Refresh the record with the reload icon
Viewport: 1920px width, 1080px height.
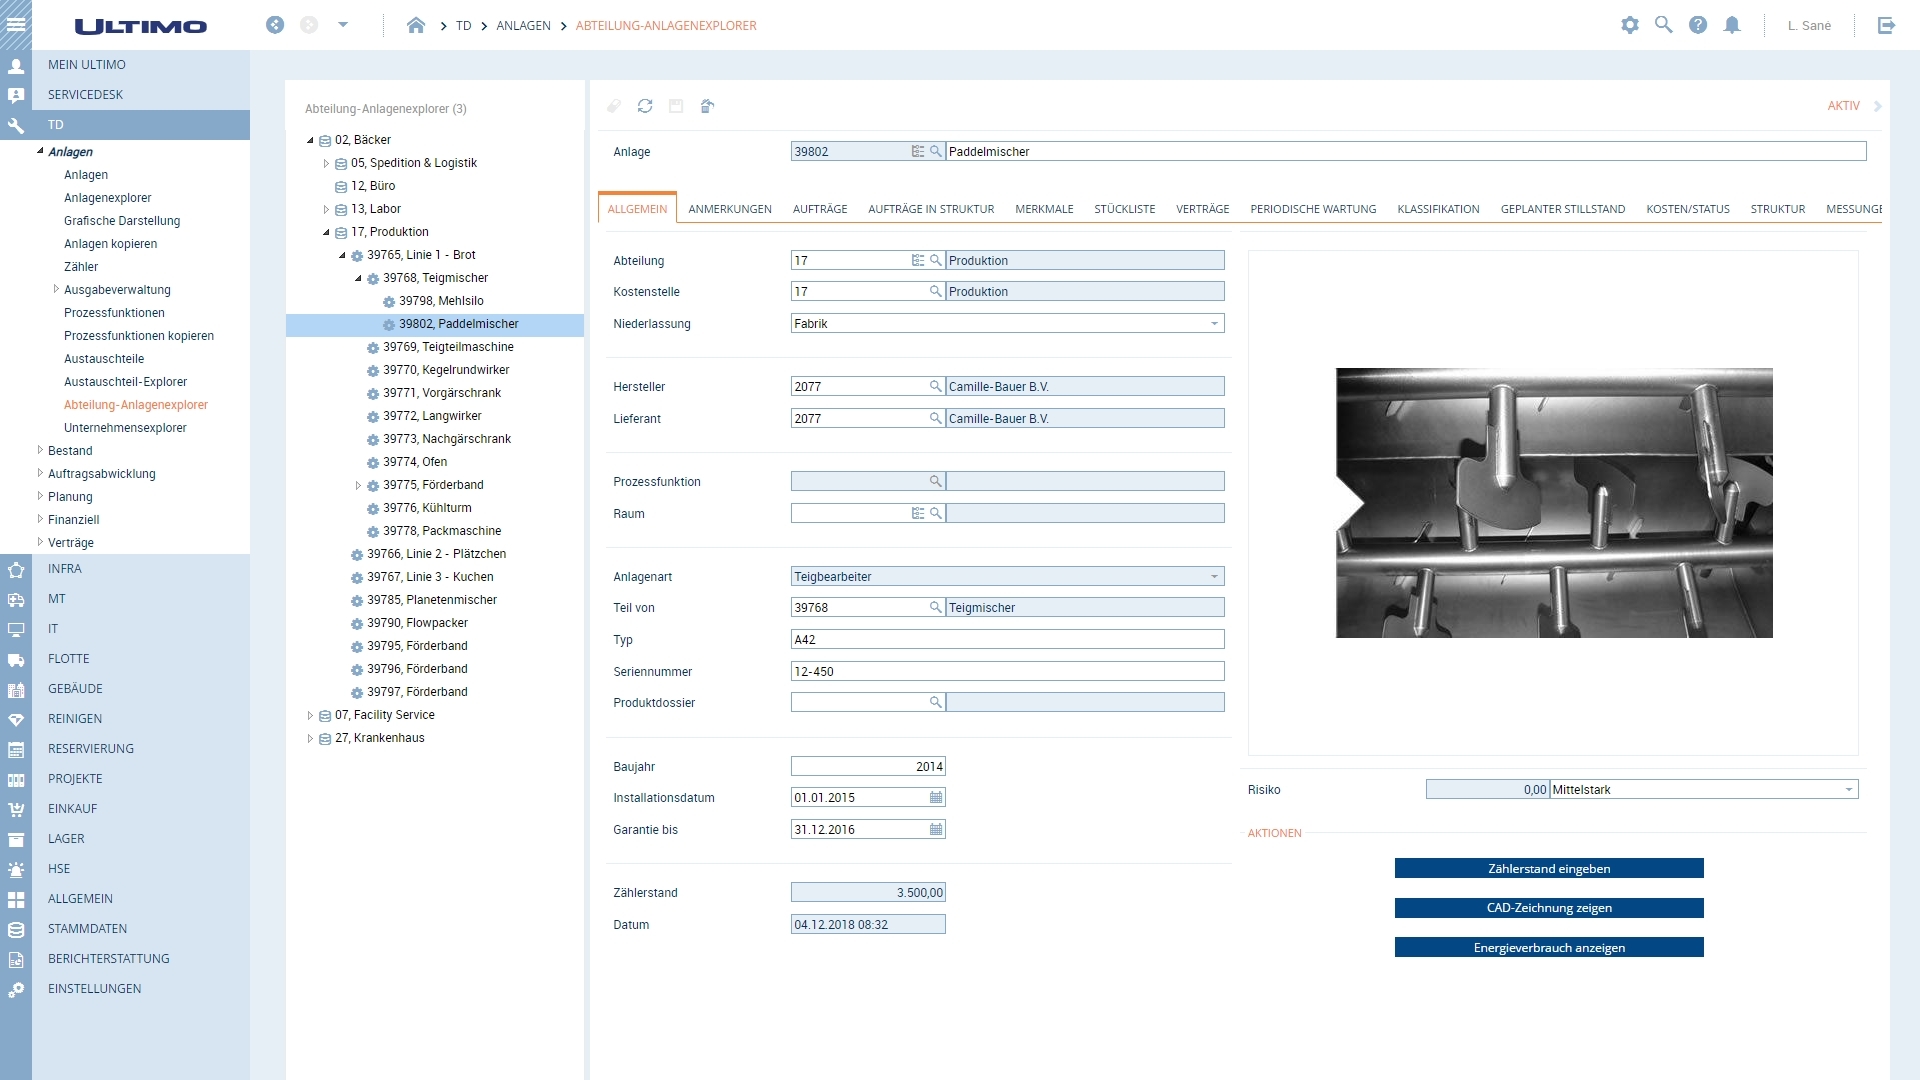(646, 106)
